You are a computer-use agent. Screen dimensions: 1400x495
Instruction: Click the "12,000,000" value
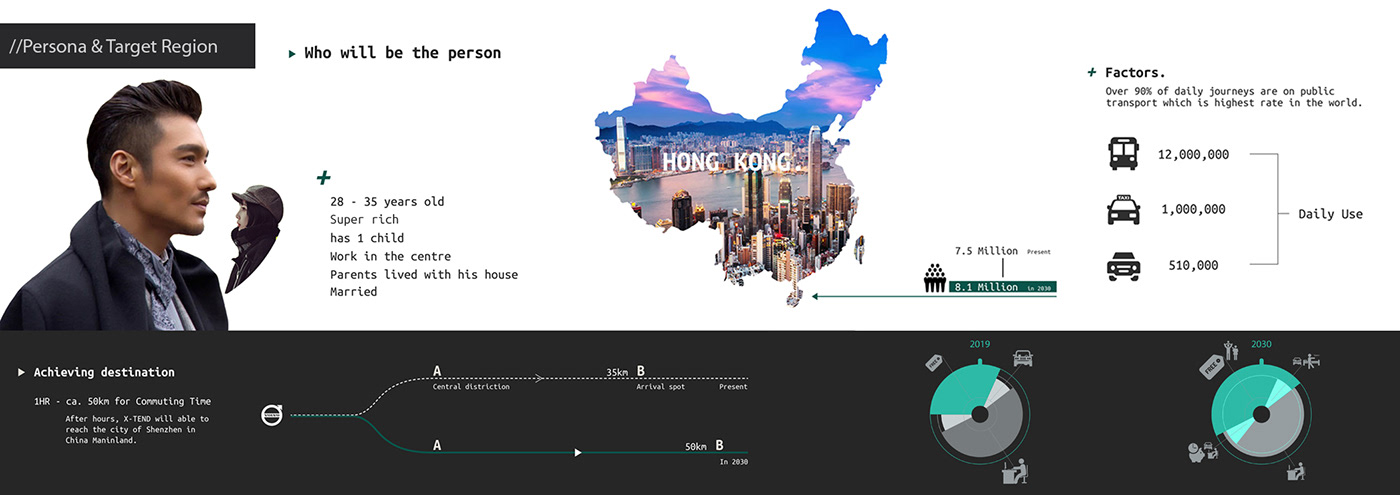pyautogui.click(x=1193, y=154)
